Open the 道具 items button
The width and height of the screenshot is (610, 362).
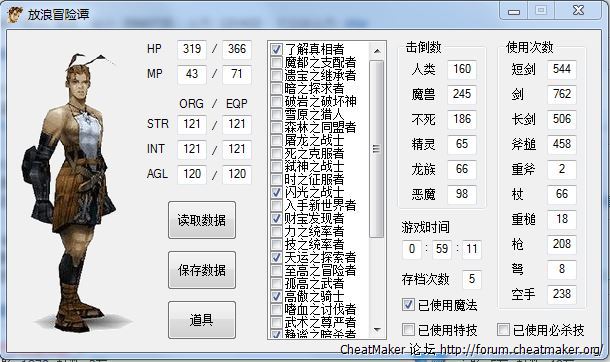(x=202, y=320)
